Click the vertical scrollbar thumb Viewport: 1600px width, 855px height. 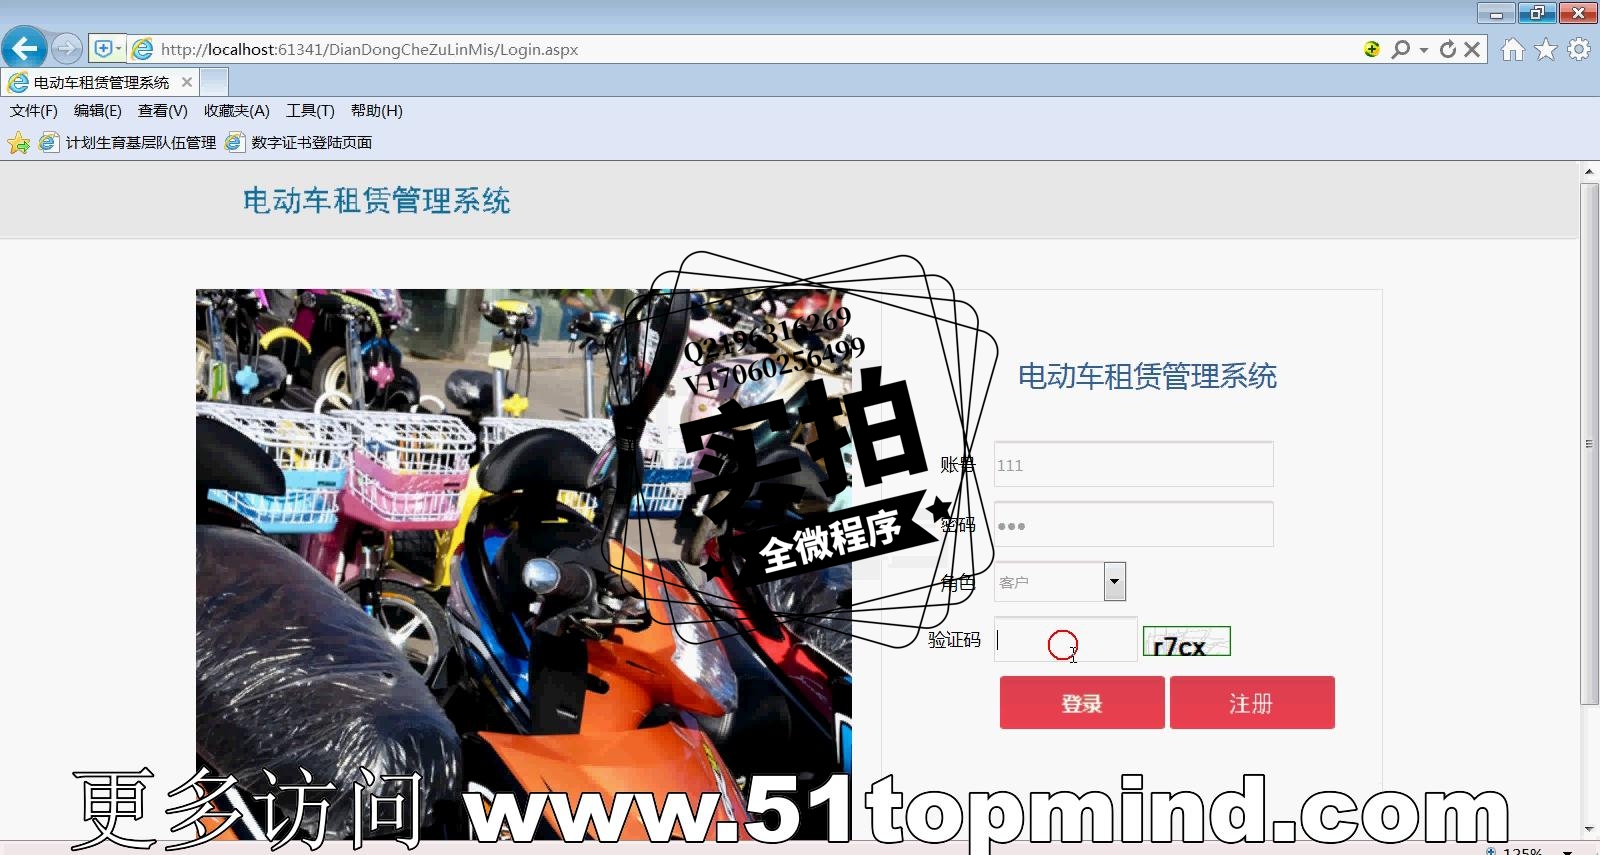coord(1589,444)
